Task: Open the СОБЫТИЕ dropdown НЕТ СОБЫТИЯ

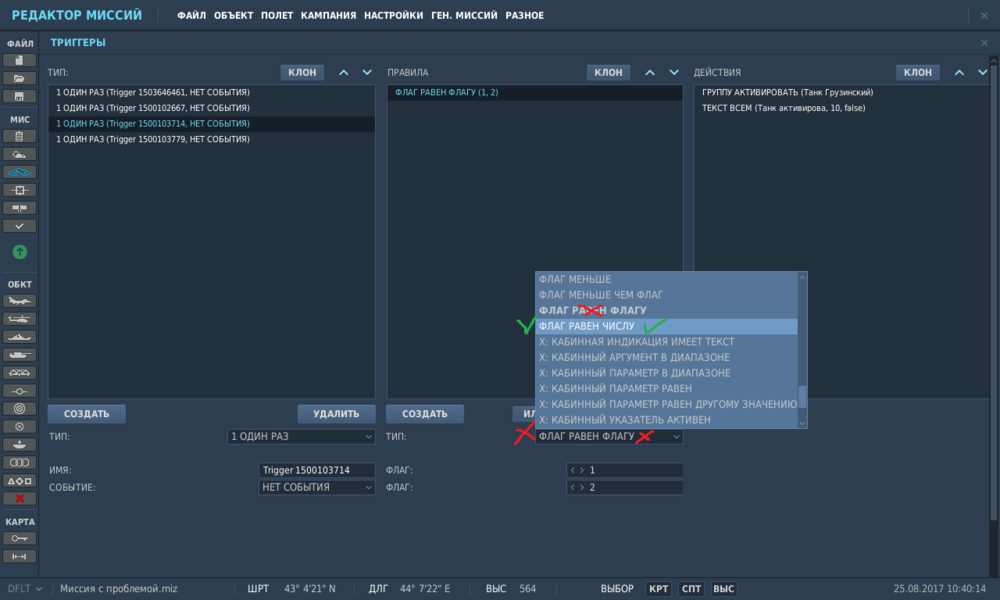Action: point(316,487)
